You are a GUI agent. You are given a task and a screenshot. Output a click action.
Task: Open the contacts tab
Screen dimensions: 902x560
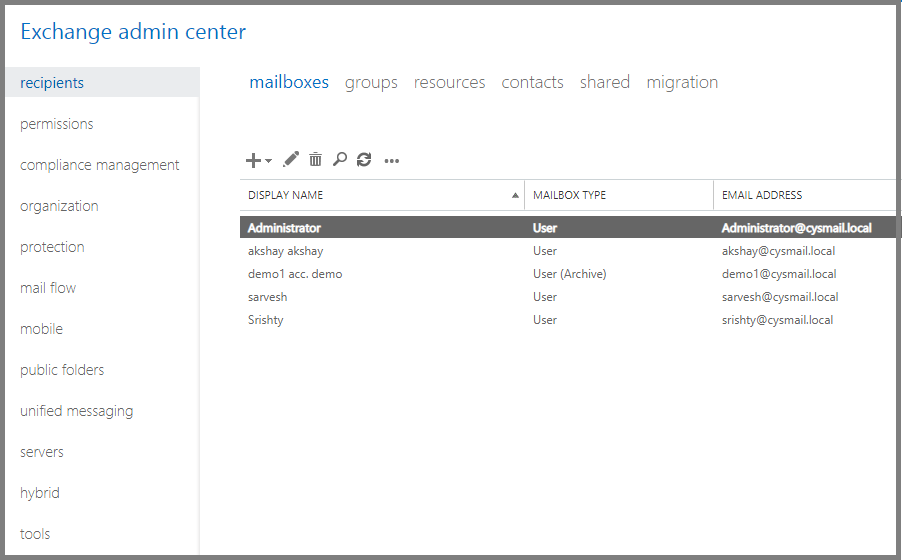coord(532,82)
